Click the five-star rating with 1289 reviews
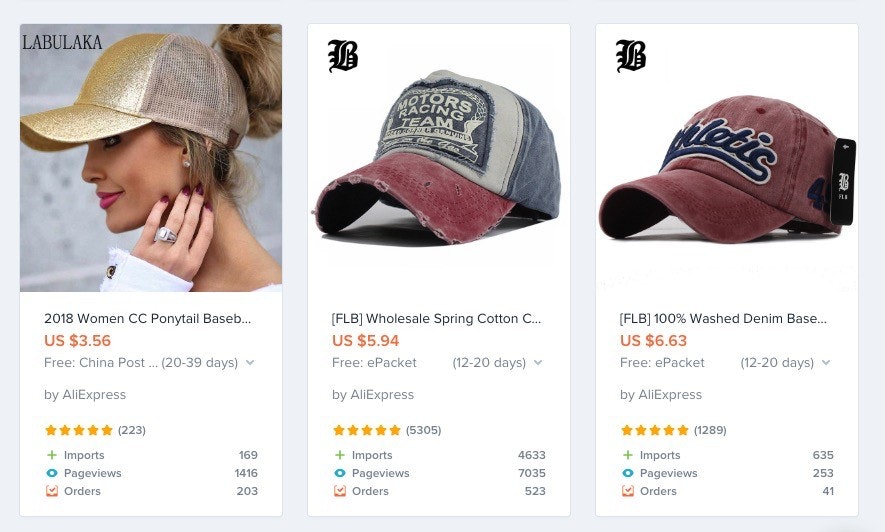Viewport: 885px width, 532px height. click(654, 430)
